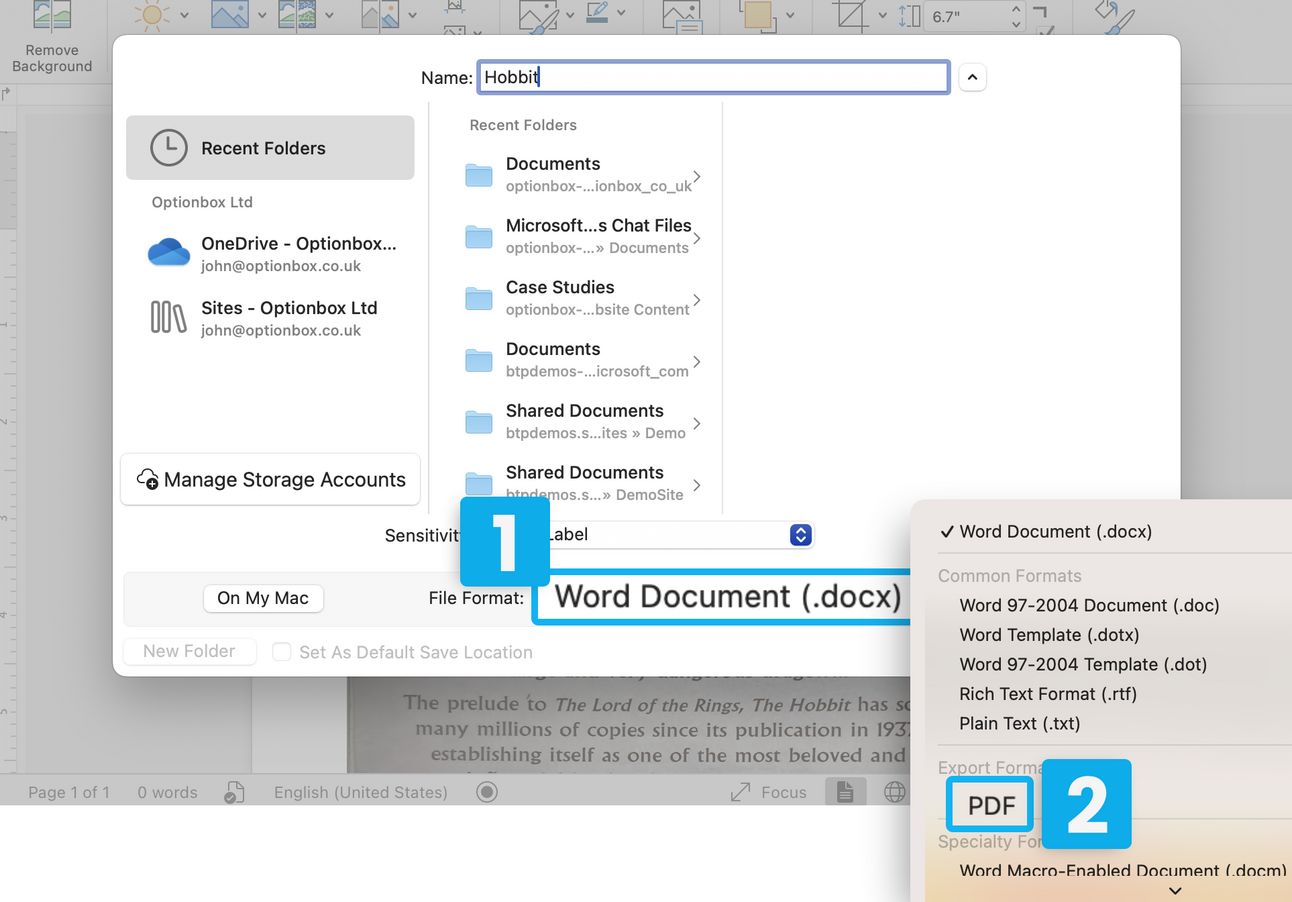
Task: Open the Sensitivity Label dropdown
Action: pos(799,535)
